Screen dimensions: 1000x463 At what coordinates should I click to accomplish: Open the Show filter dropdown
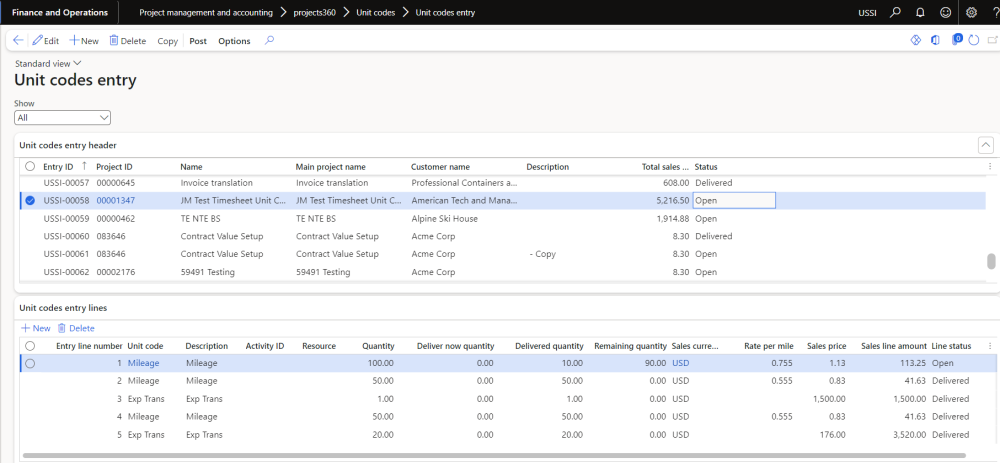click(x=62, y=118)
